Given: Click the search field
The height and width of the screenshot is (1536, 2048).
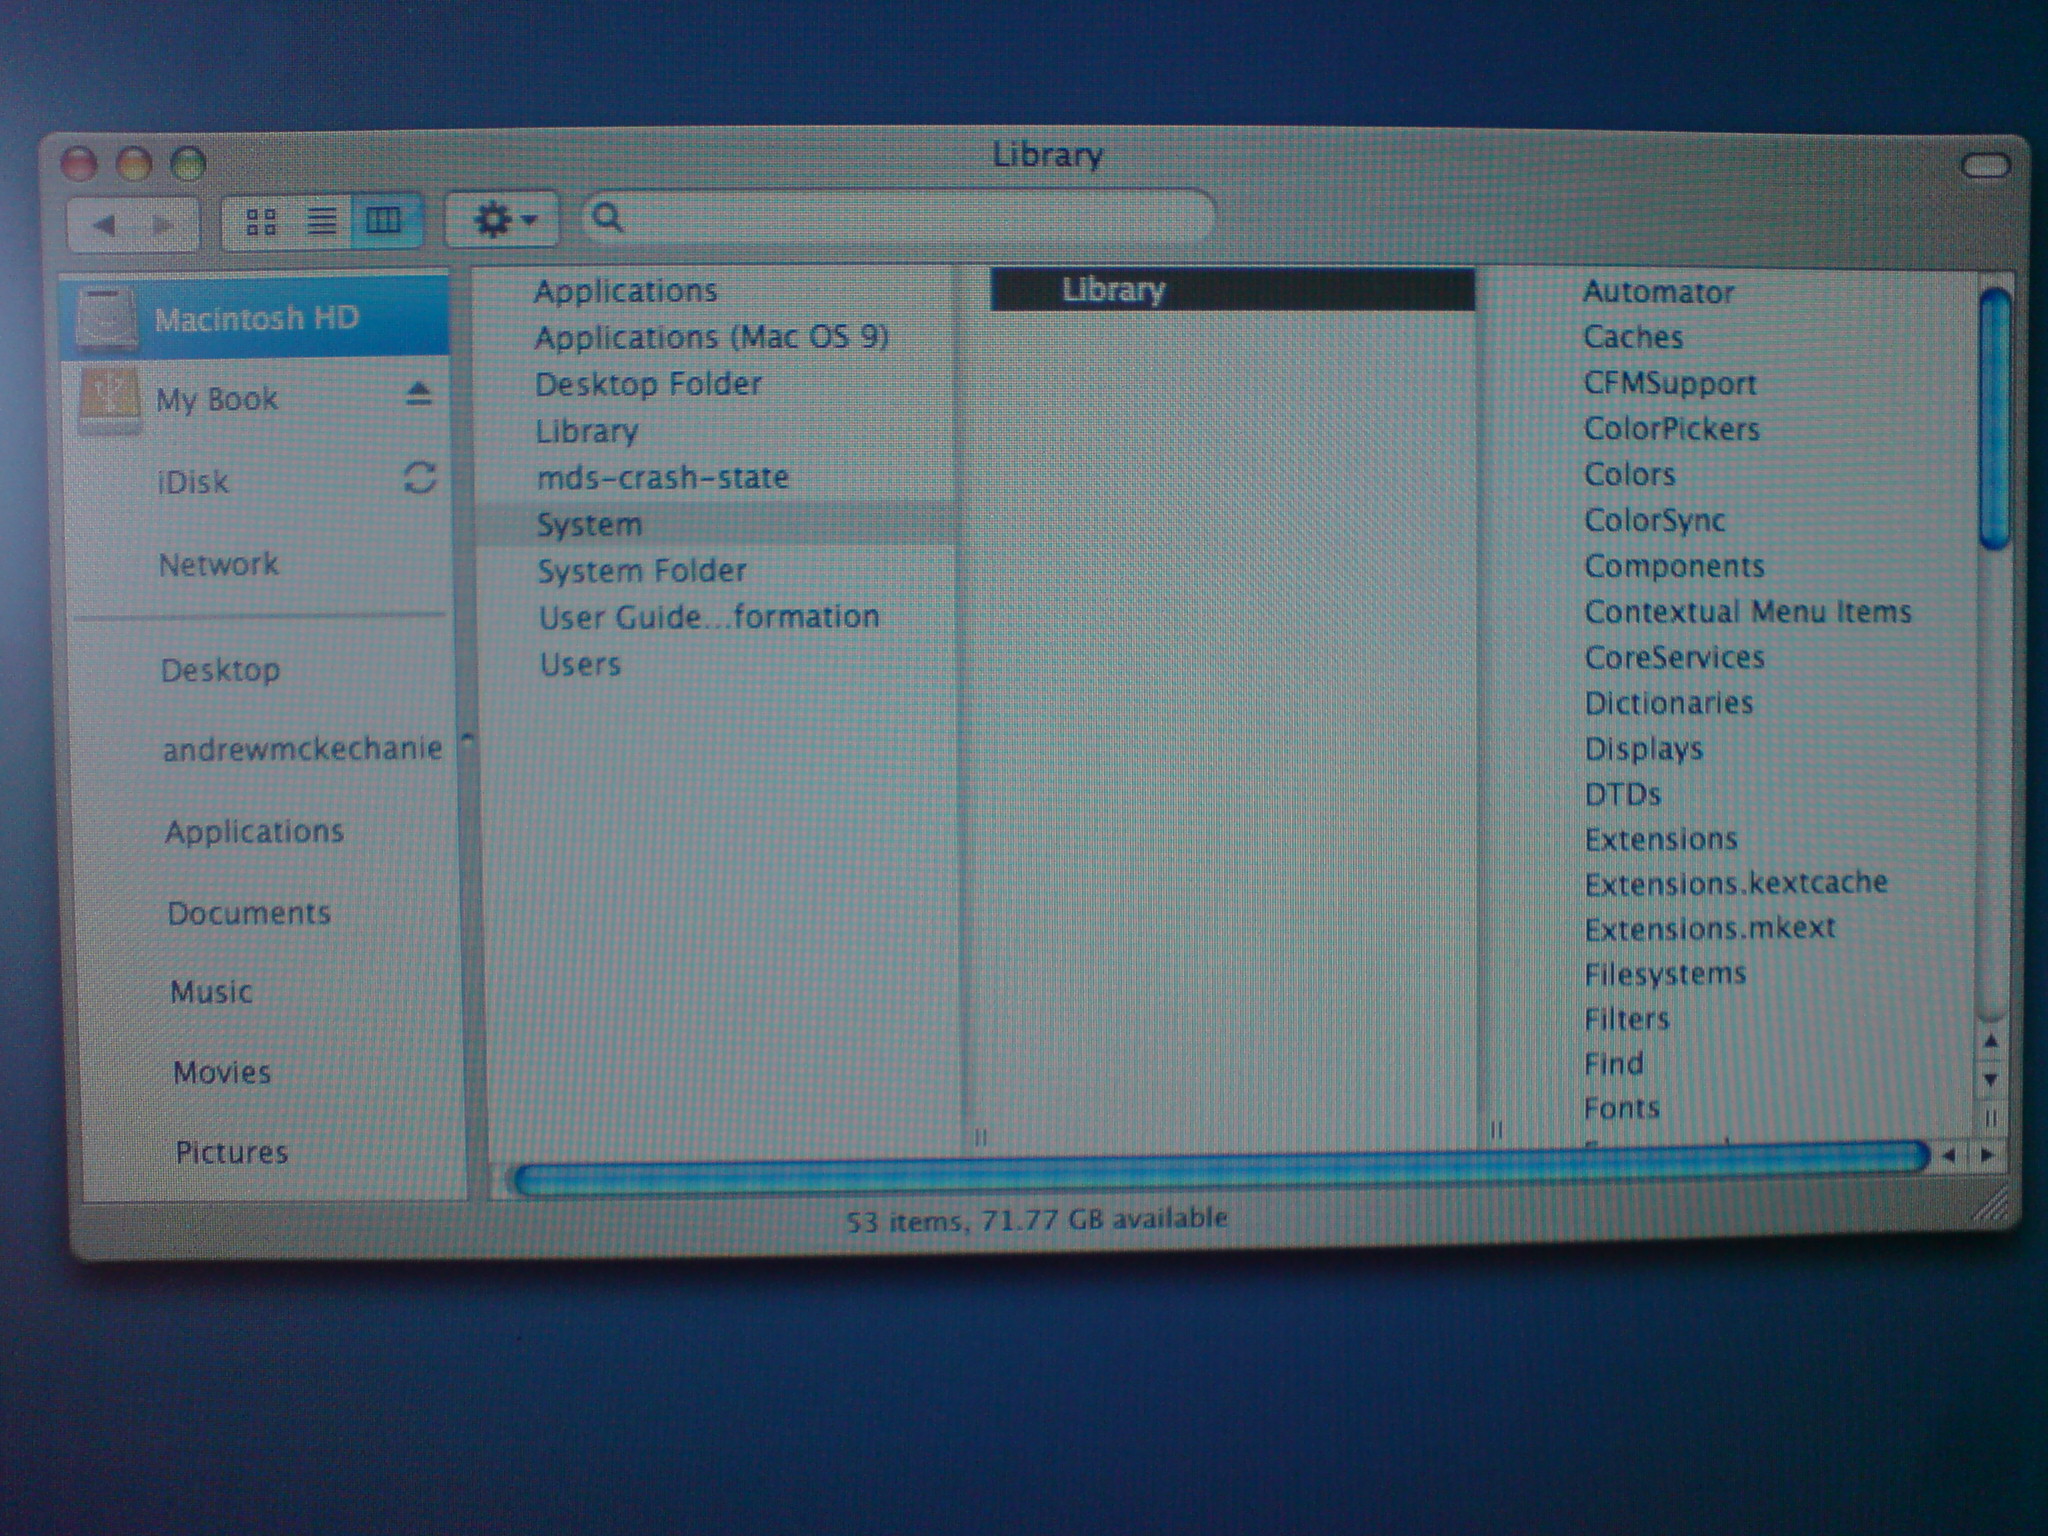Looking at the screenshot, I should coord(900,217).
